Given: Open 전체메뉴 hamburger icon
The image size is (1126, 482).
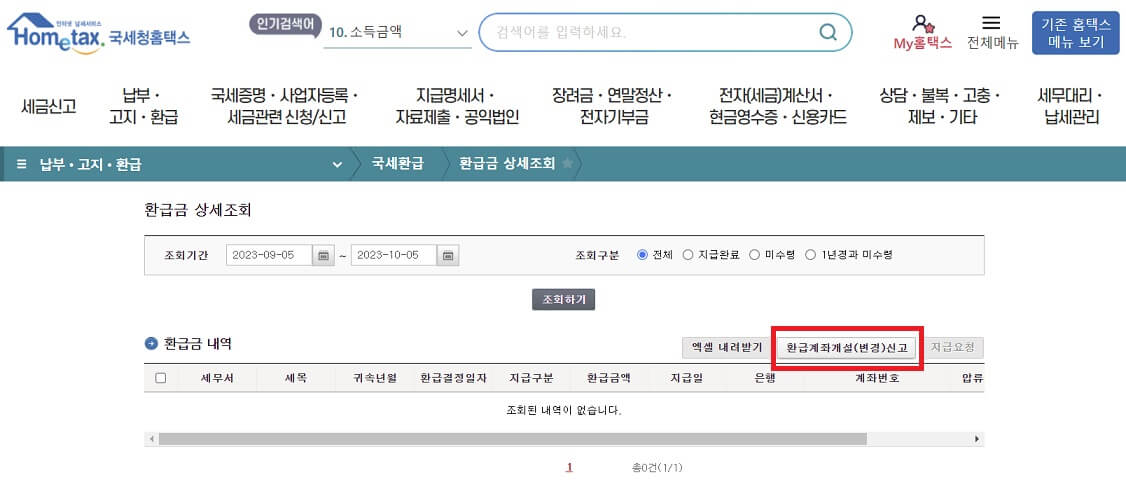Looking at the screenshot, I should (992, 23).
